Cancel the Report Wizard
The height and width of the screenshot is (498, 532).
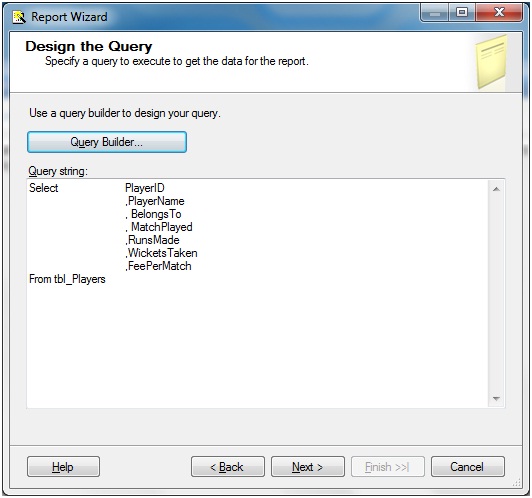[468, 467]
